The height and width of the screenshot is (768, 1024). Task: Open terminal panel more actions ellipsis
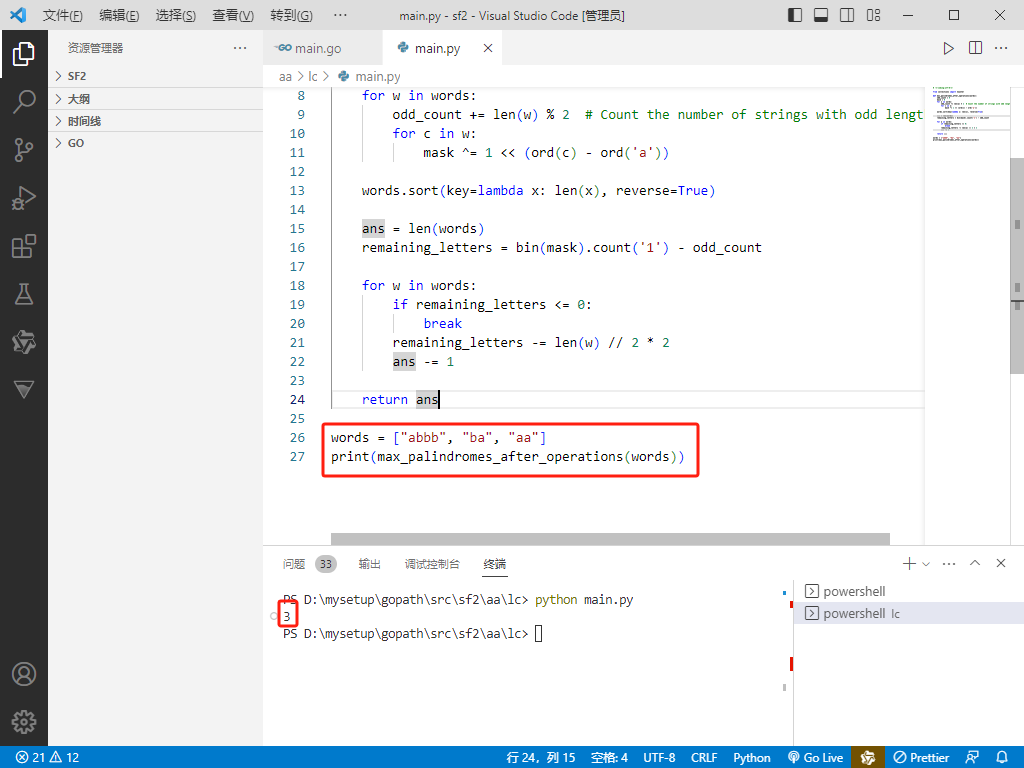[949, 564]
